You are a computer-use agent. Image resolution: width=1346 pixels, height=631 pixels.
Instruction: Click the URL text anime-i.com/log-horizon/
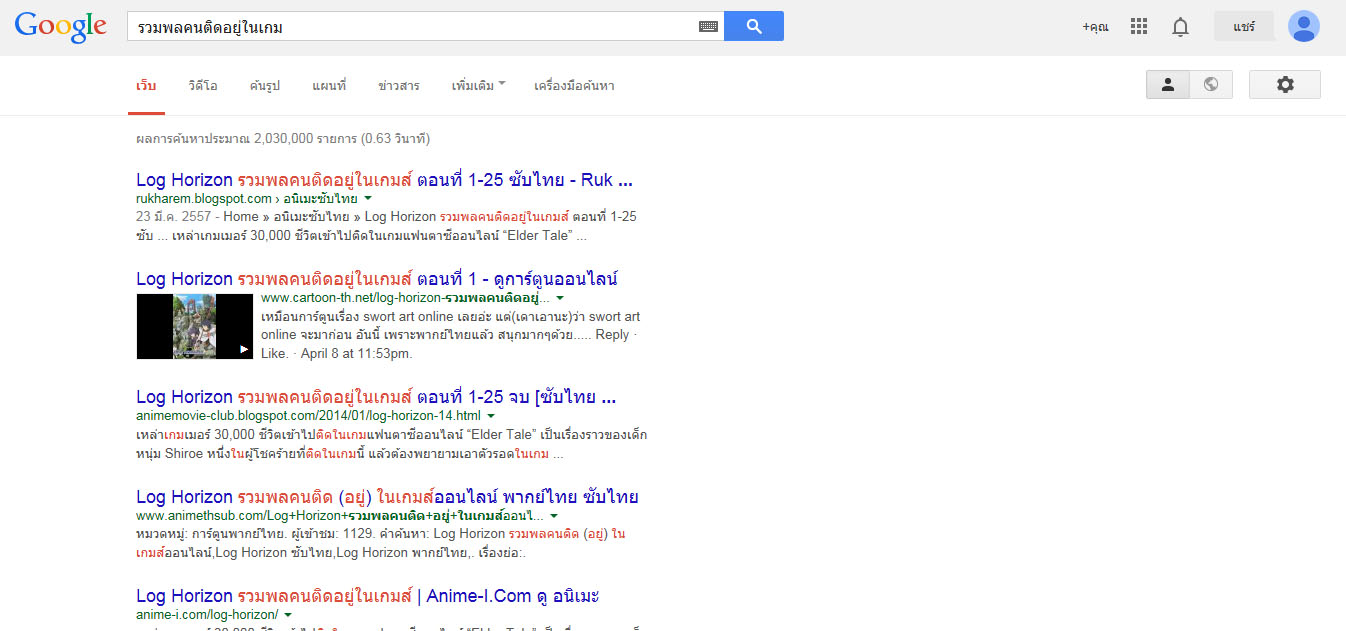point(207,615)
